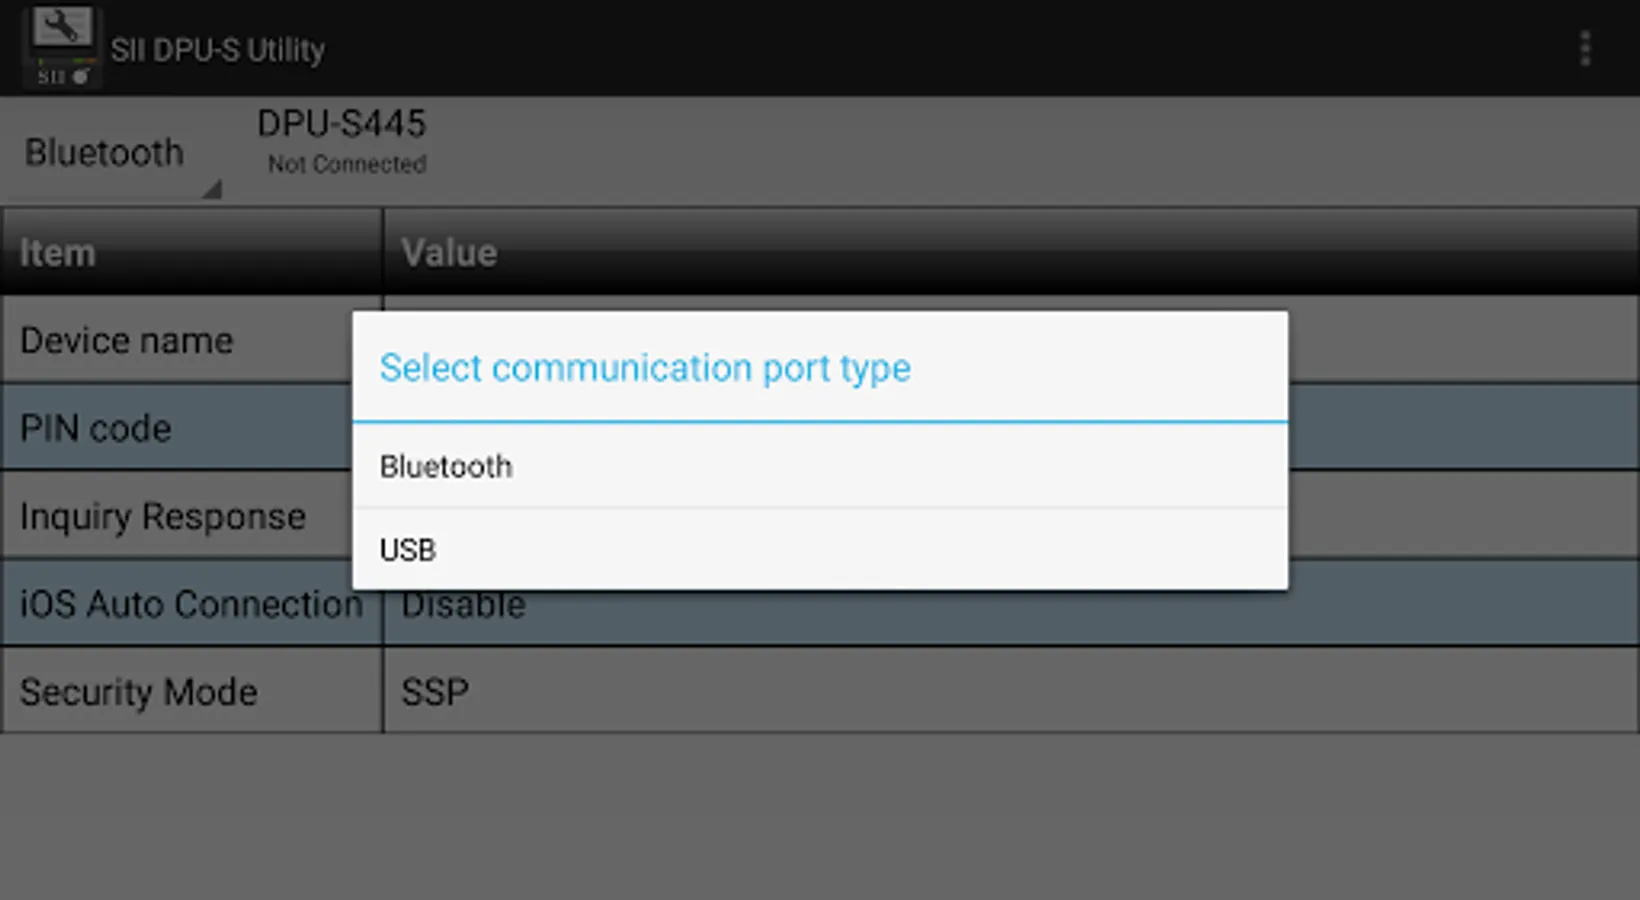1640x900 pixels.
Task: Click the Item column header
Action: point(58,253)
